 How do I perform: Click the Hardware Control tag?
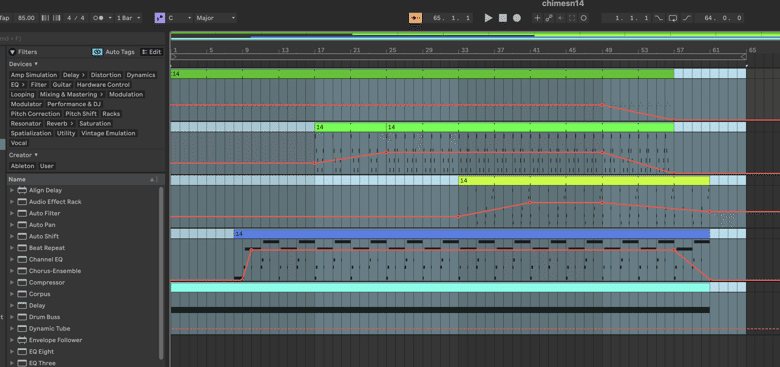pyautogui.click(x=103, y=85)
